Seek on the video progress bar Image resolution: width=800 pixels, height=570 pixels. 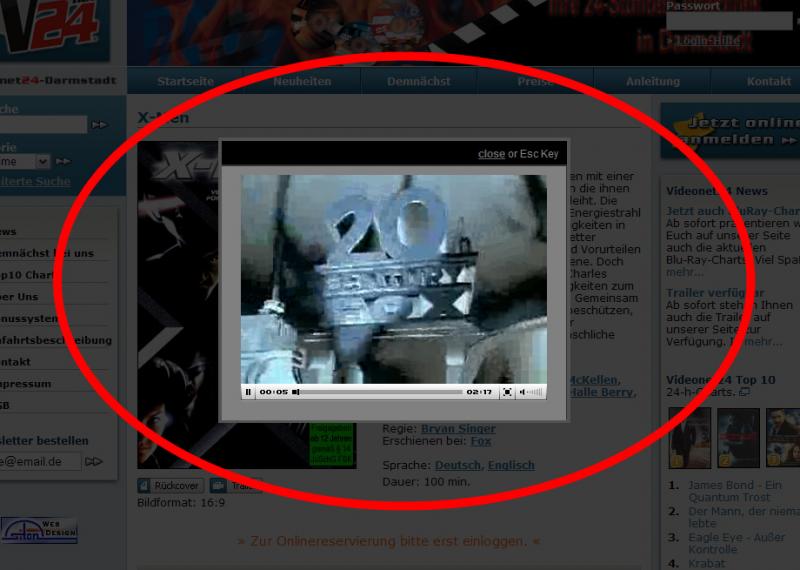point(379,392)
